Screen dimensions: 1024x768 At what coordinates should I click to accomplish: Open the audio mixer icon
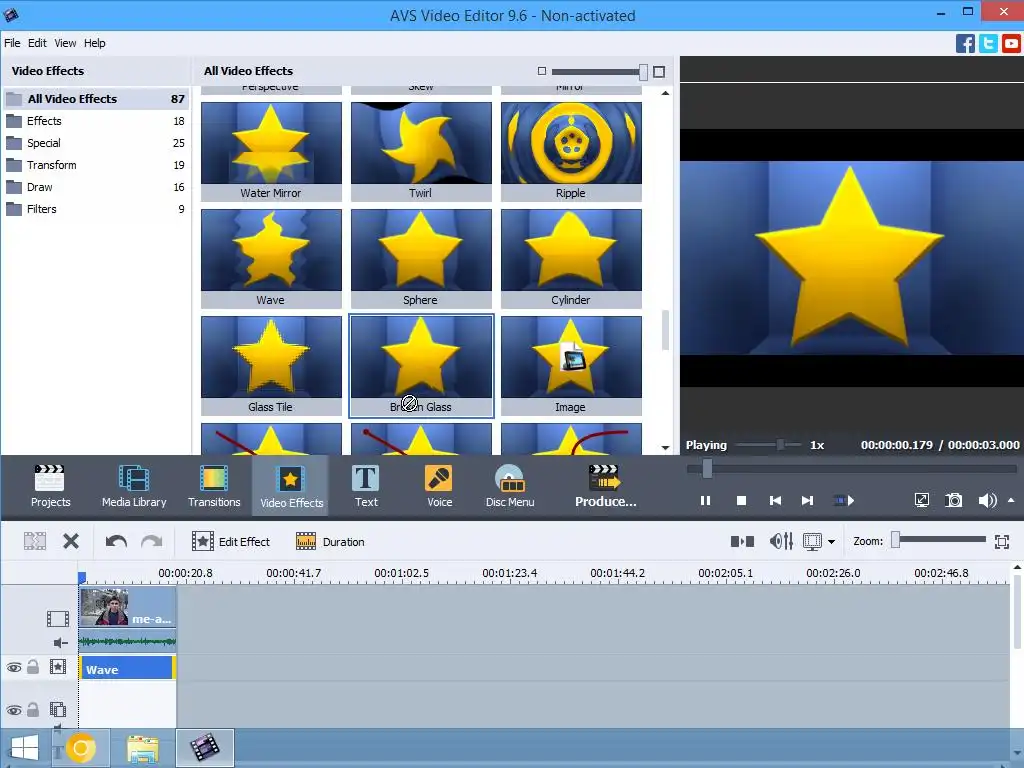781,541
